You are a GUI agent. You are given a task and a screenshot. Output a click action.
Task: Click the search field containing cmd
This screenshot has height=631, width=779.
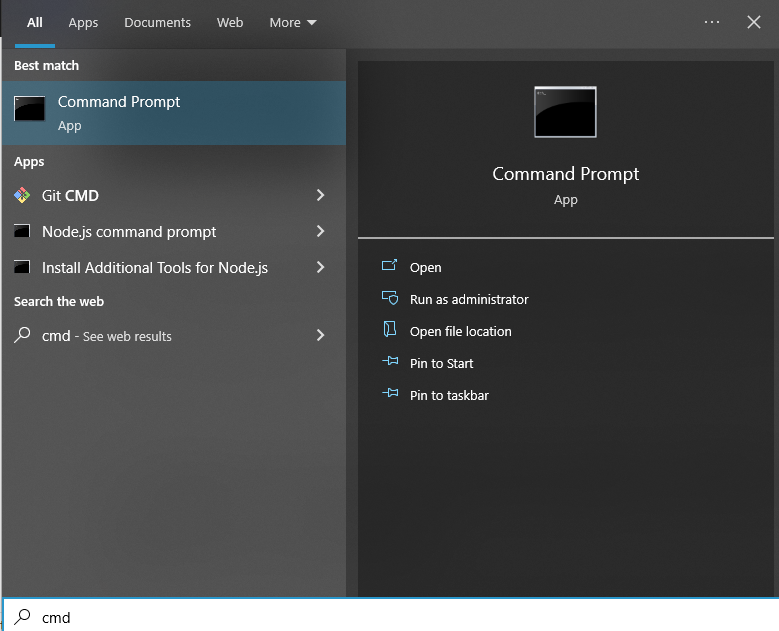click(x=390, y=616)
